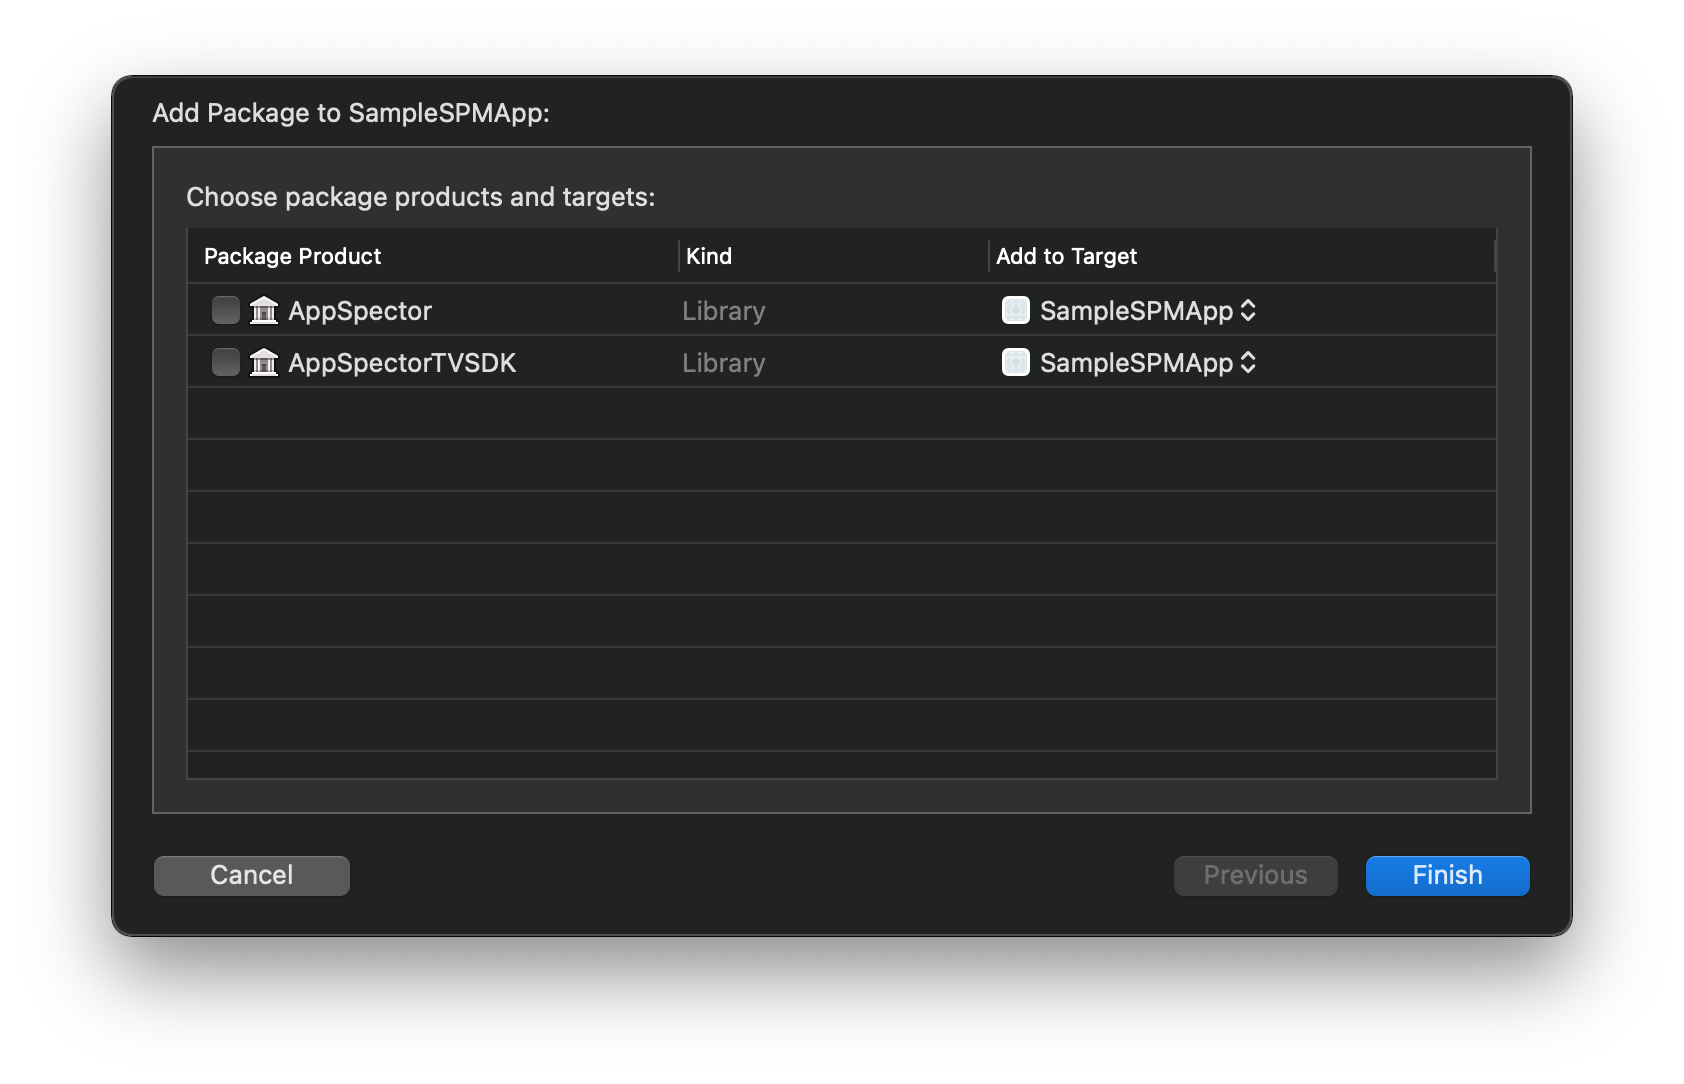Click Finish to add the package
Viewport: 1684px width, 1084px height.
tap(1448, 875)
